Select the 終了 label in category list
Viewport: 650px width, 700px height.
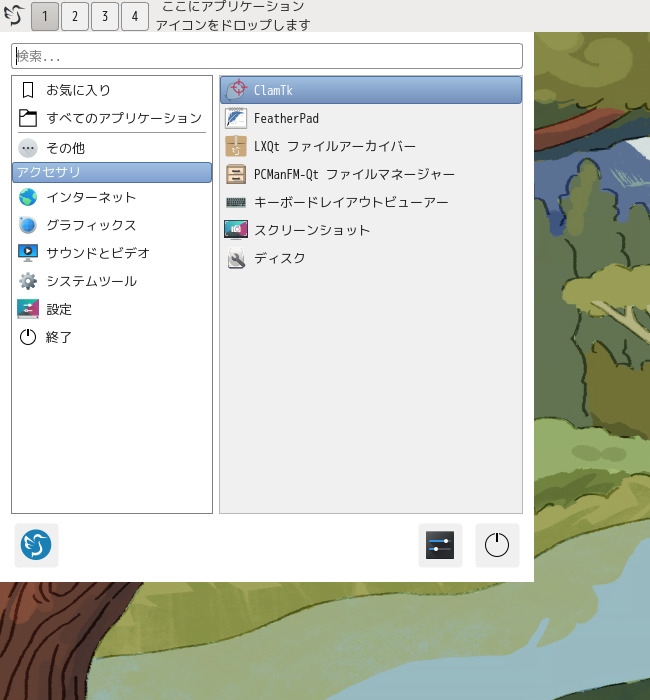pyautogui.click(x=59, y=337)
